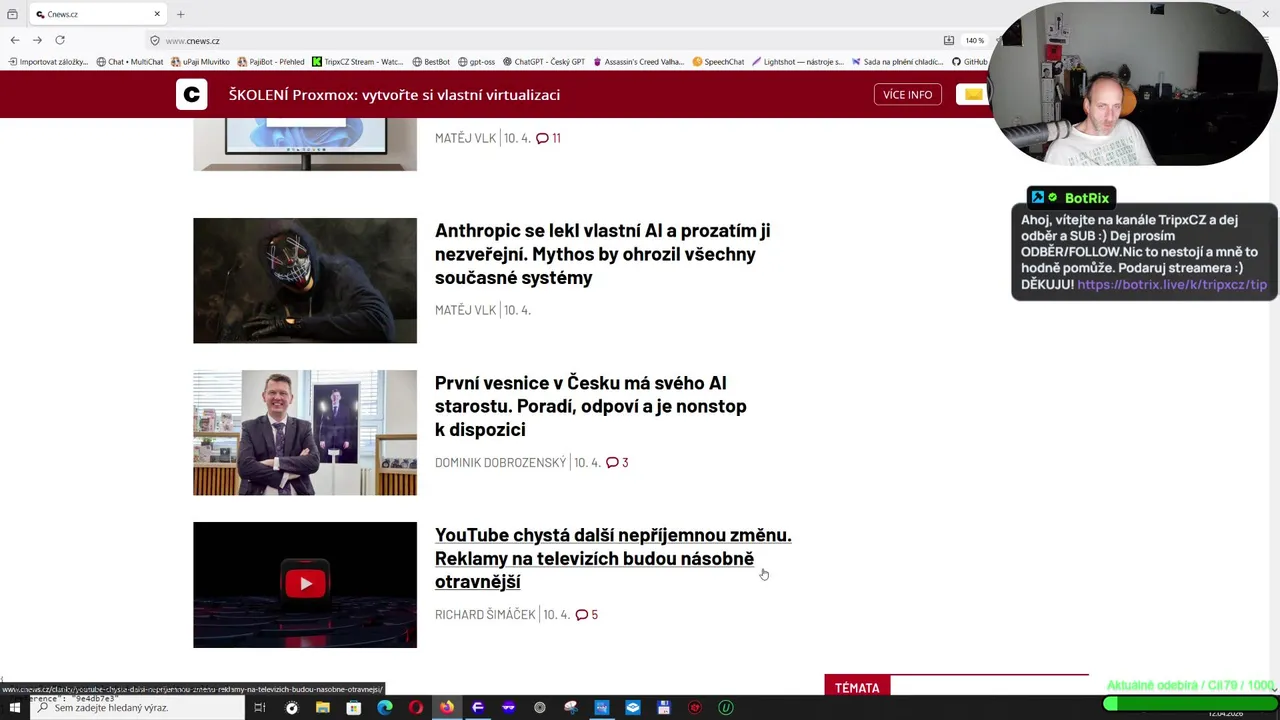Click the green subscriber goal progress bar
The width and height of the screenshot is (1280, 720).
point(1190,704)
